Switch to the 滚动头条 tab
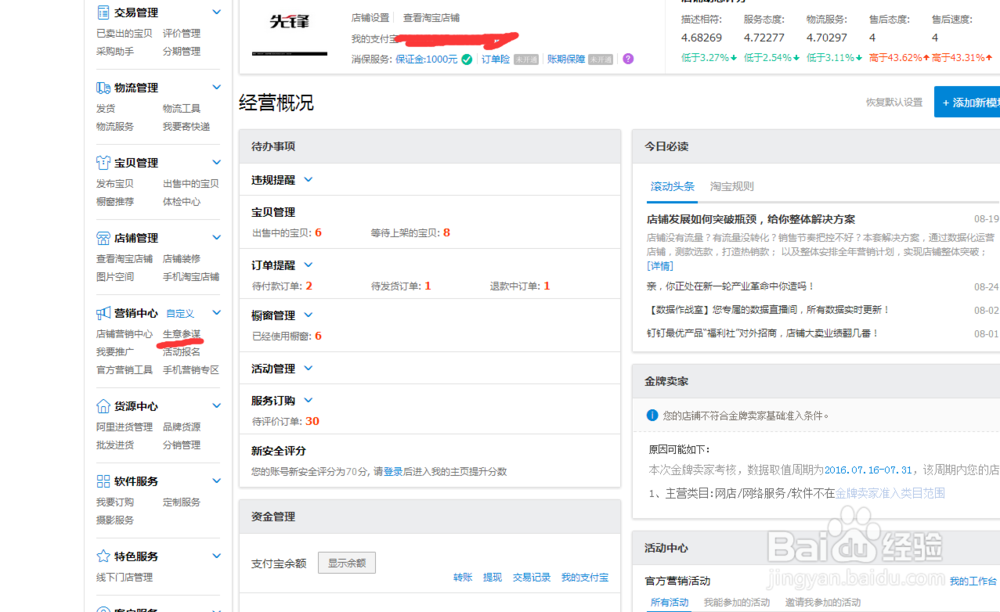 [x=672, y=186]
